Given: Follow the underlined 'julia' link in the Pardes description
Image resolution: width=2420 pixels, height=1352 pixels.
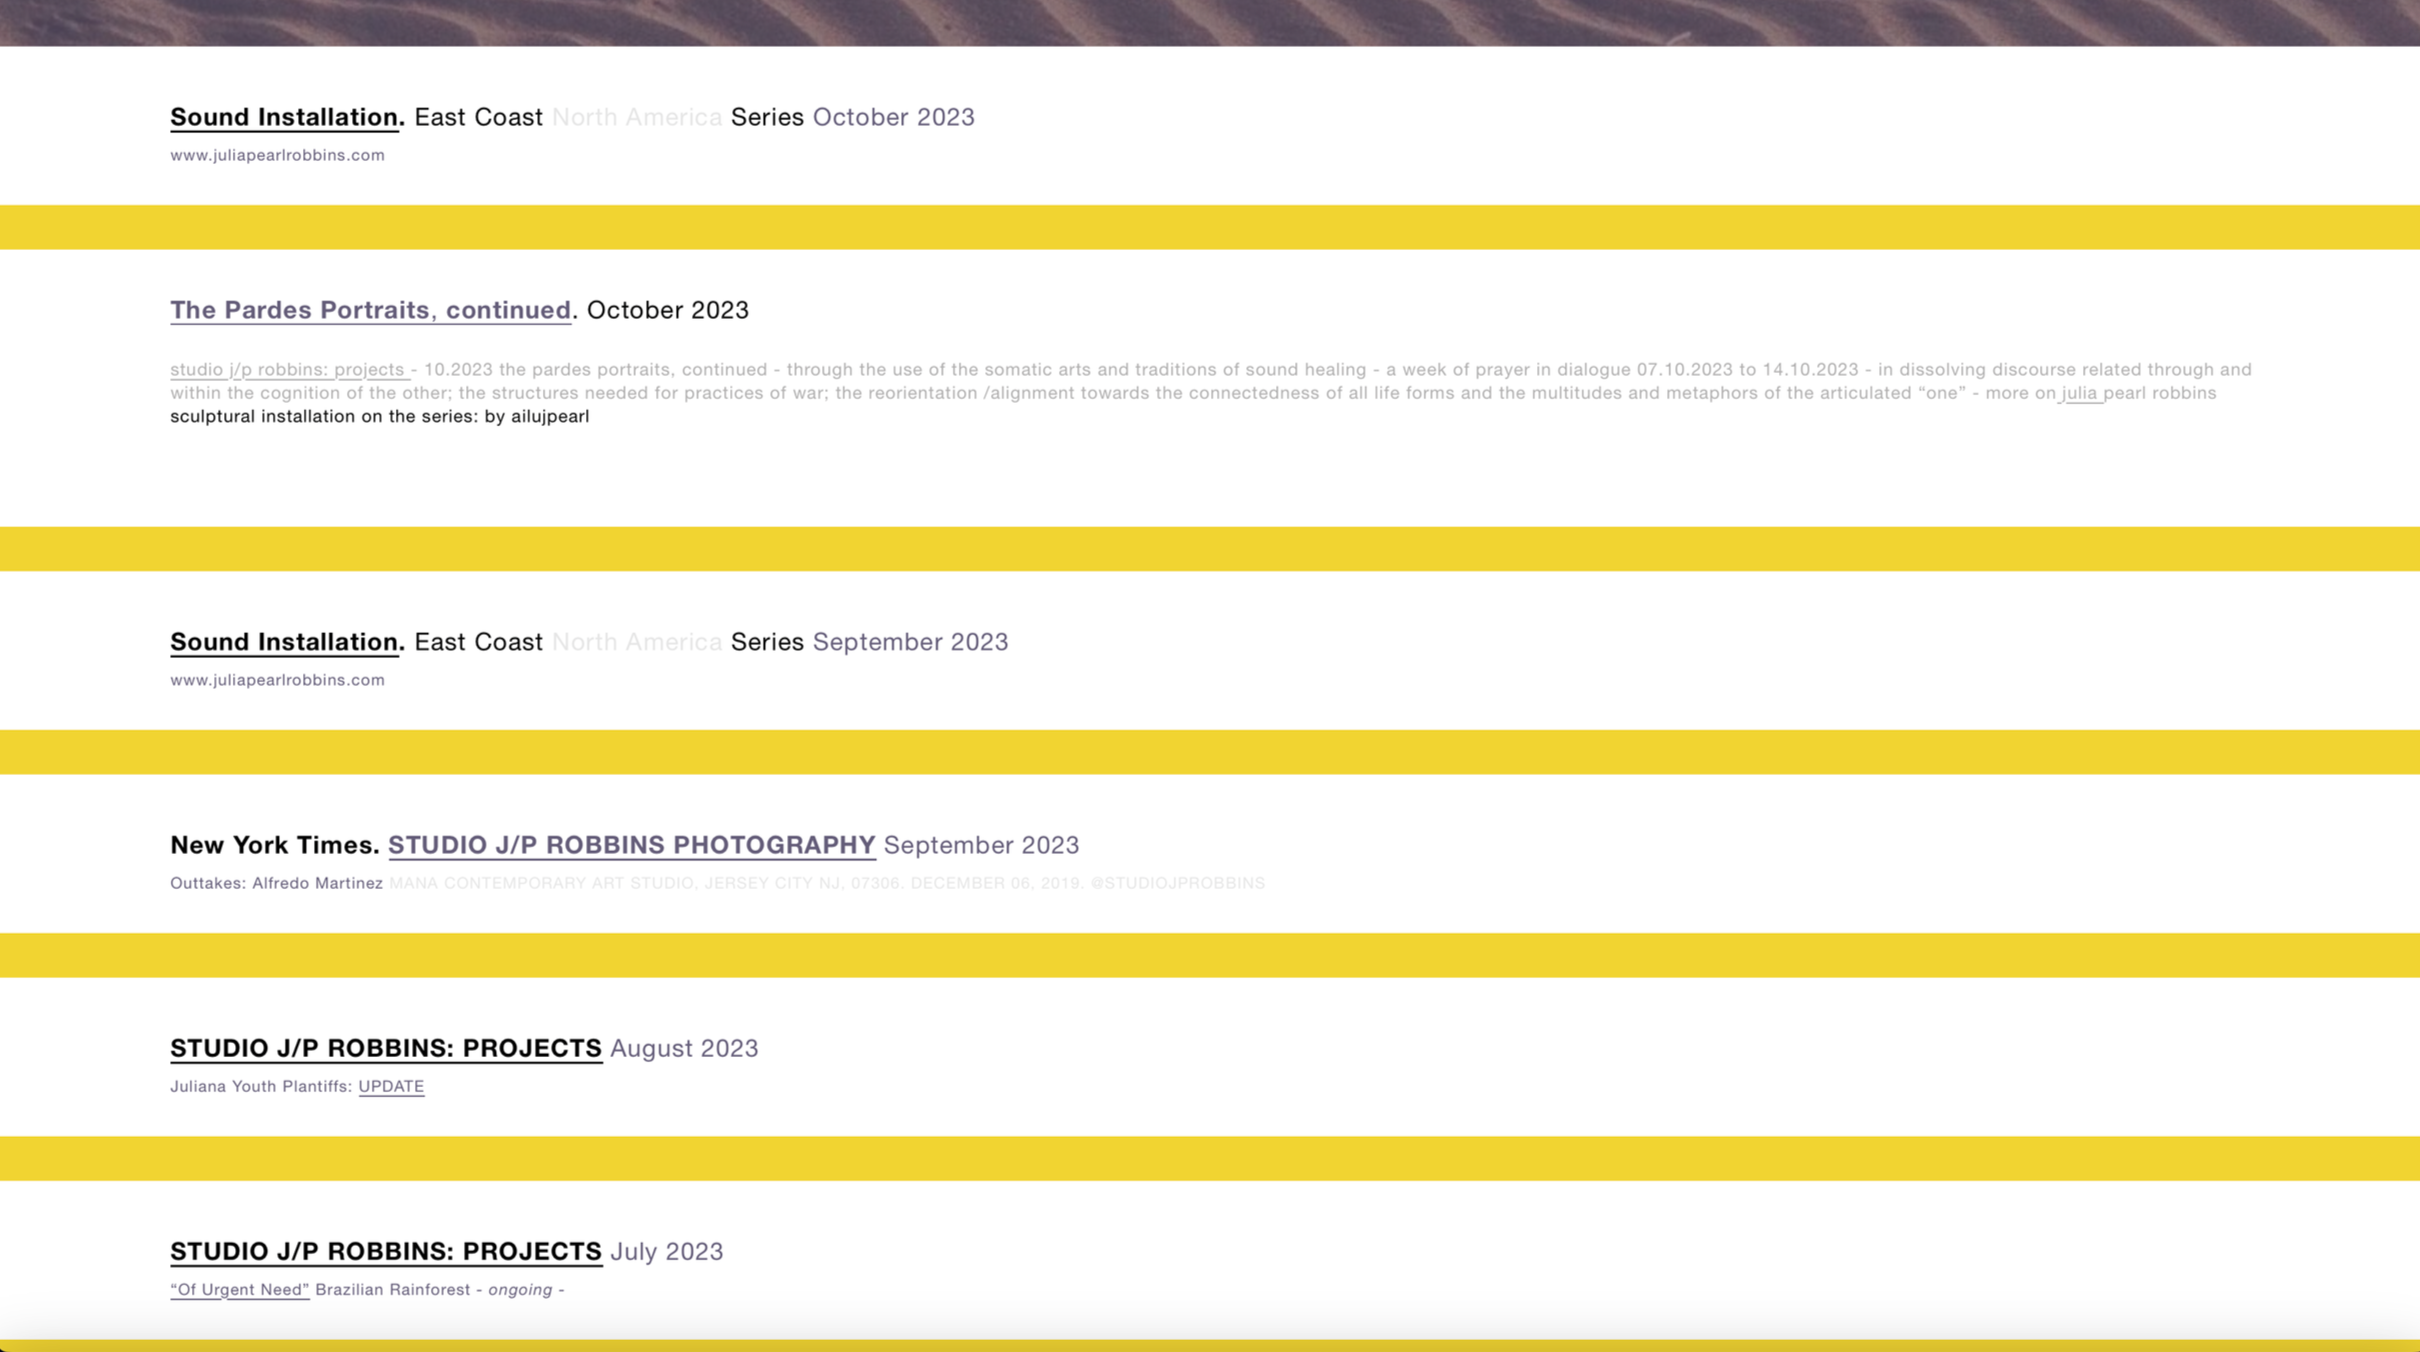Looking at the screenshot, I should [x=2080, y=393].
